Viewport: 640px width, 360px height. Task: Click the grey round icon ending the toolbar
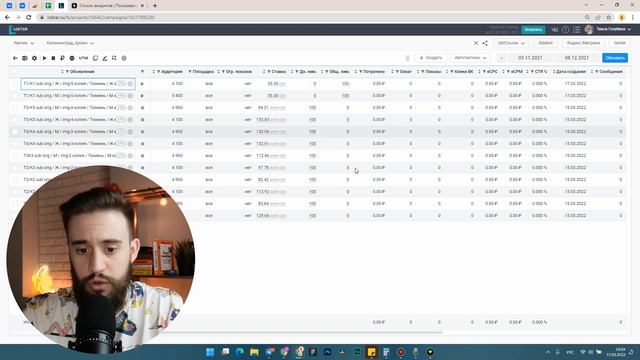124,58
